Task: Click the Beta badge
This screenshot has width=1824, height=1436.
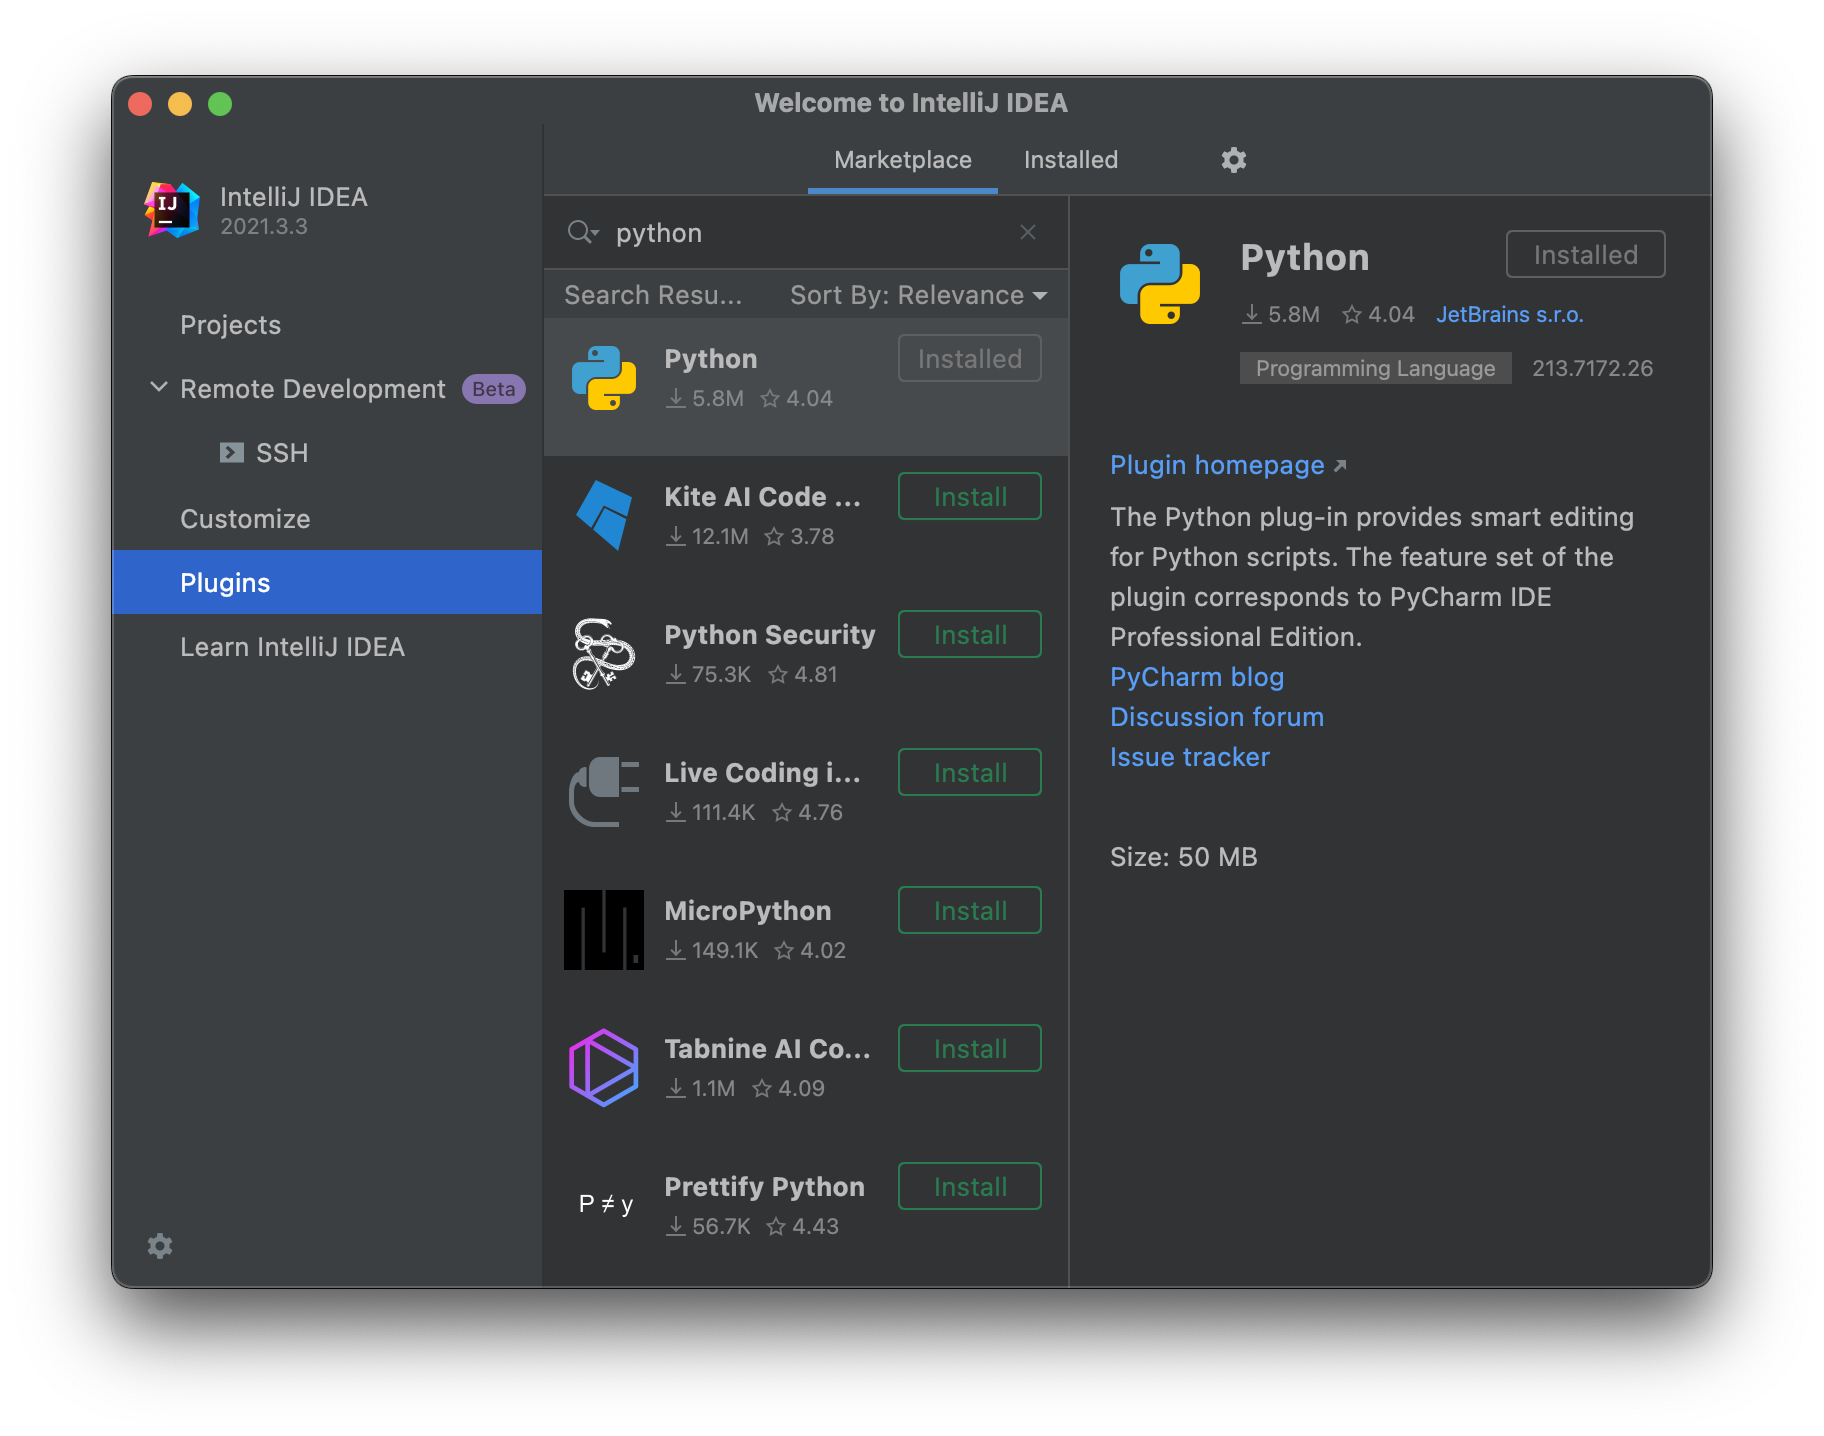Action: pos(493,389)
